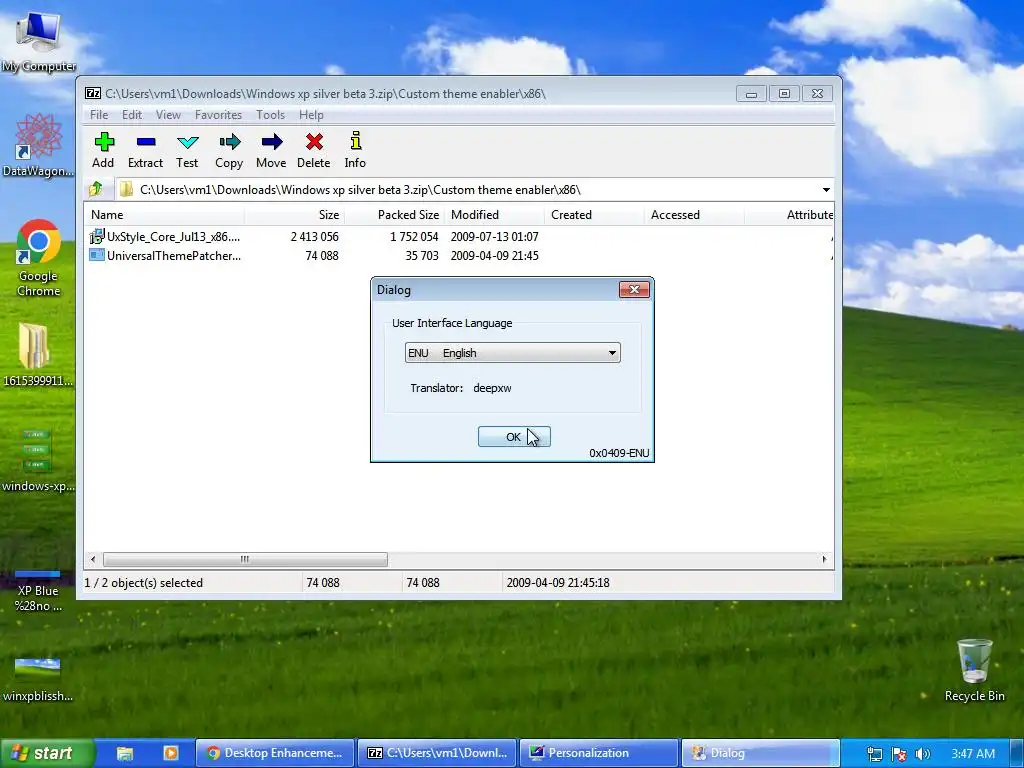Screen dimensions: 1024x768
Task: Select the UxStyle_Core_Jul13_x86 file icon
Action: point(97,236)
